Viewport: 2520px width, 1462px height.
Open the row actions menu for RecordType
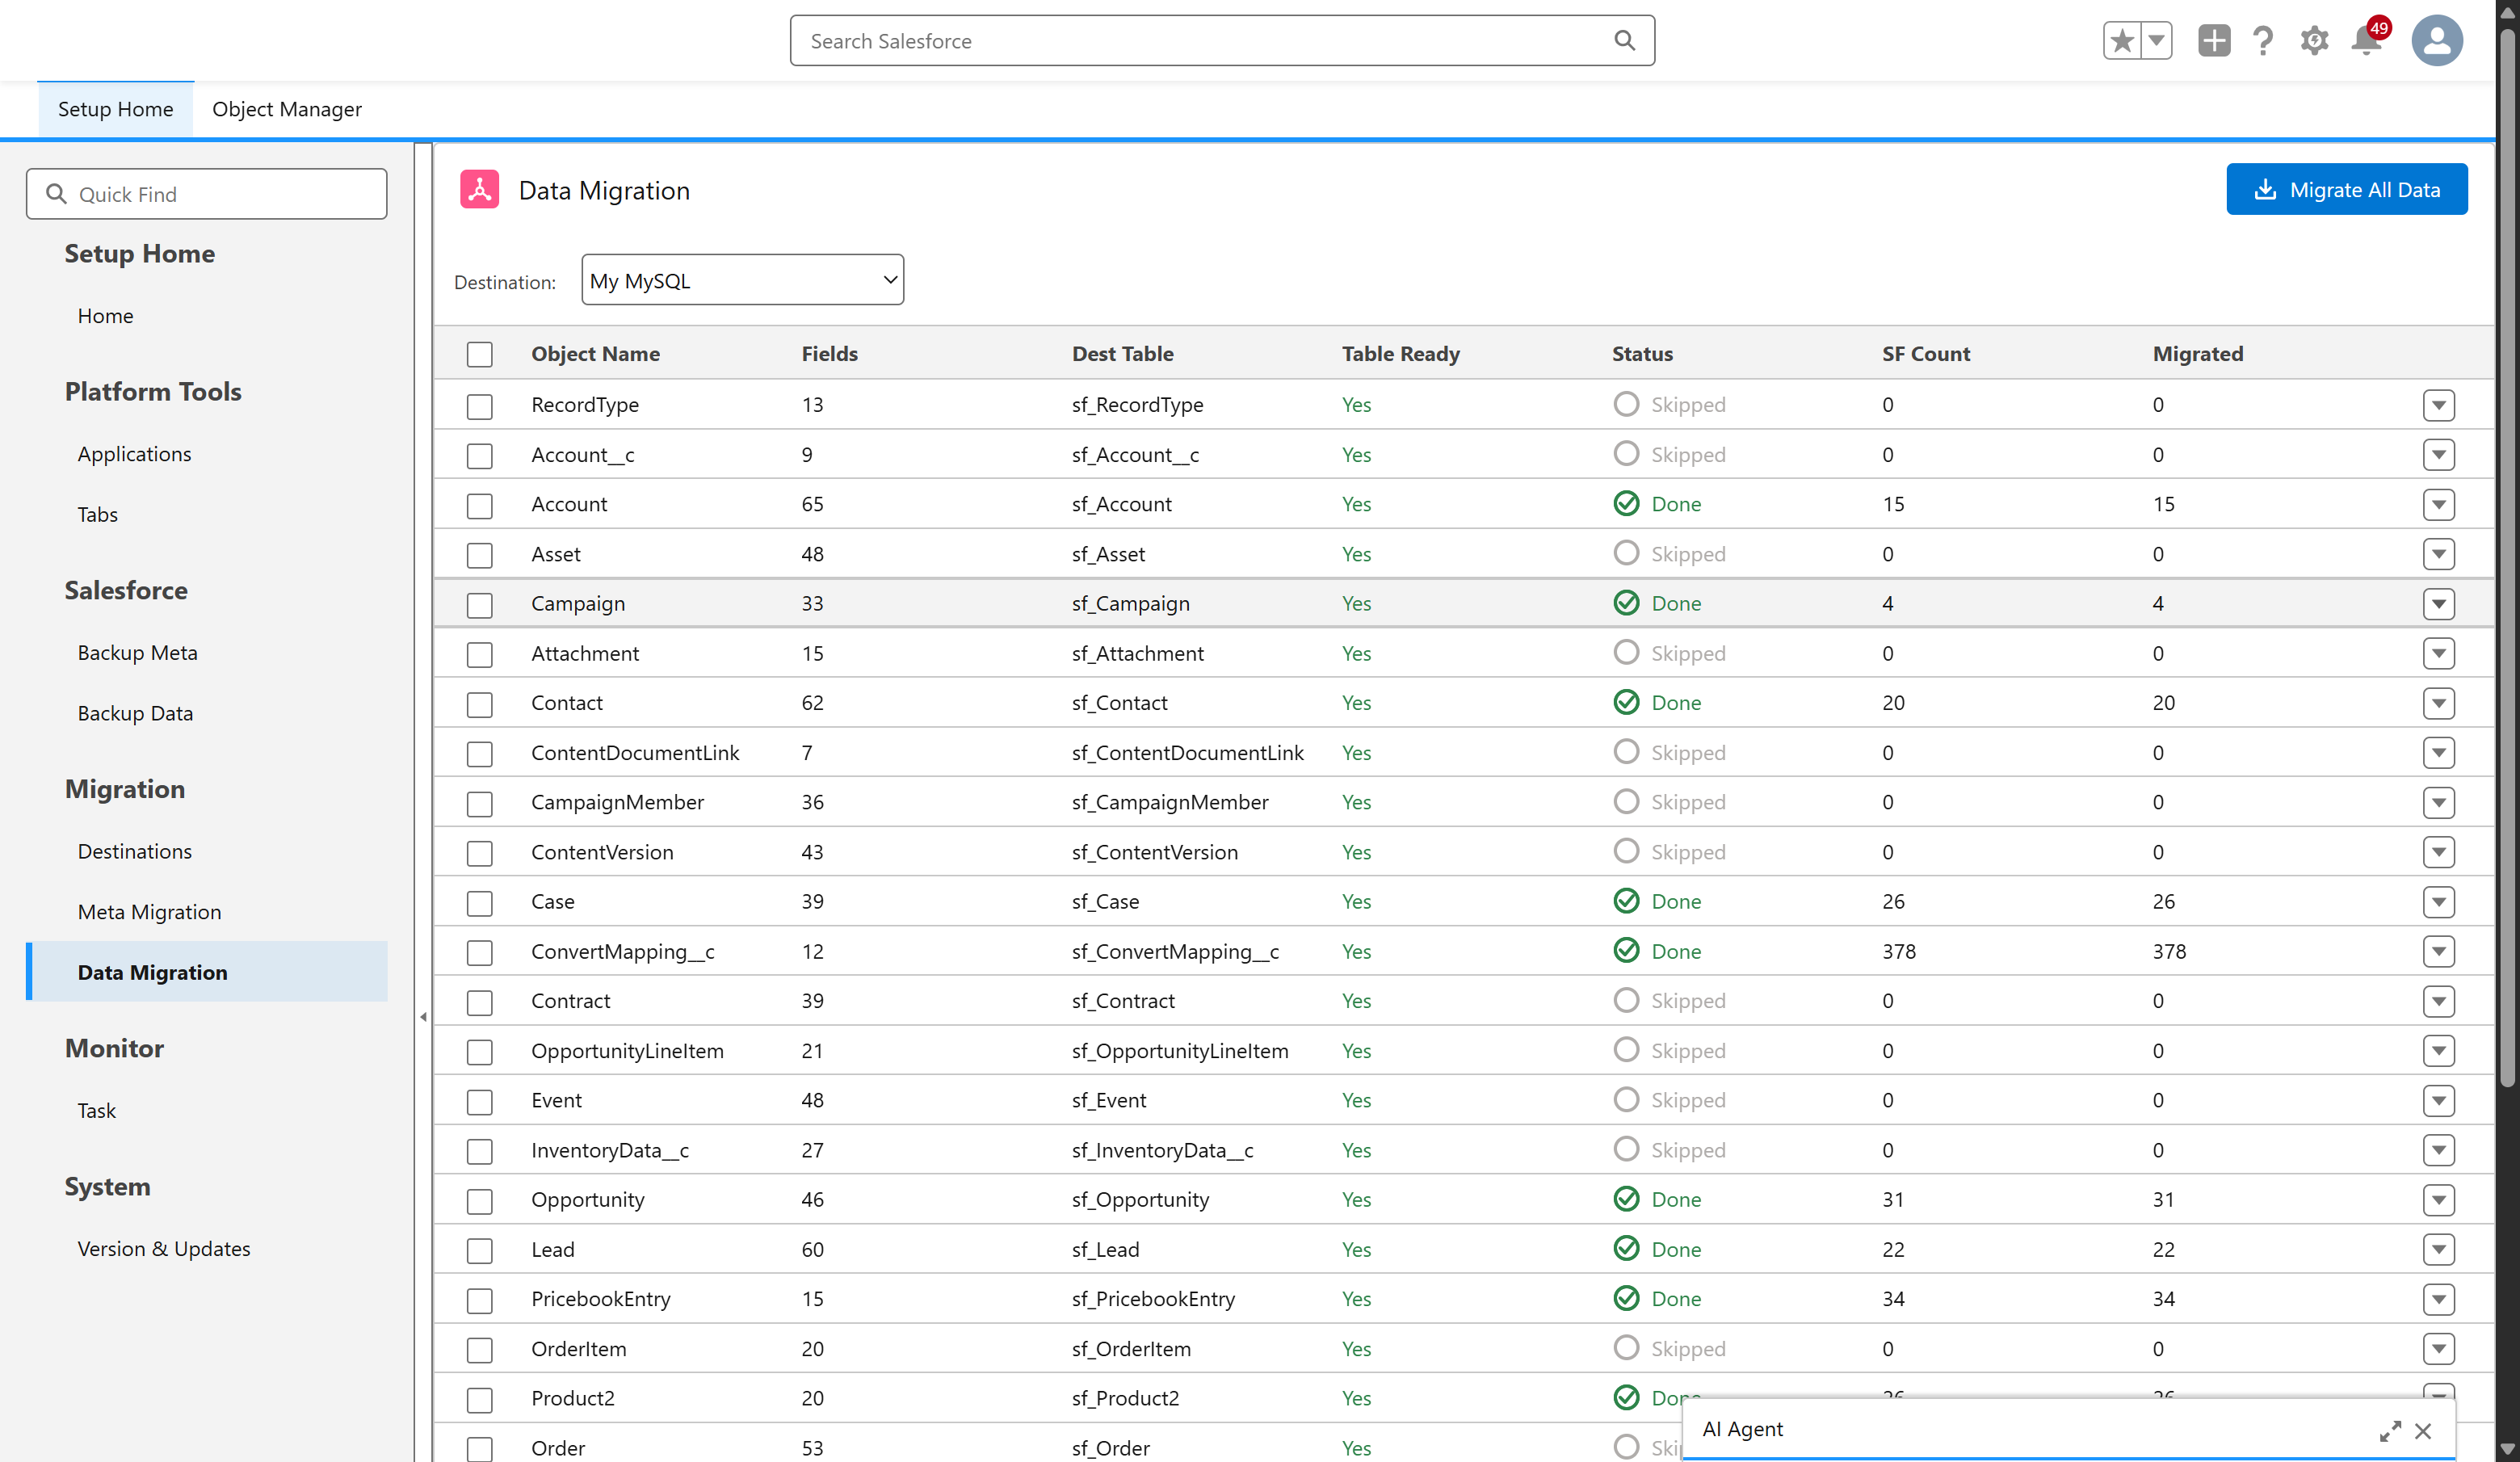pyautogui.click(x=2439, y=405)
